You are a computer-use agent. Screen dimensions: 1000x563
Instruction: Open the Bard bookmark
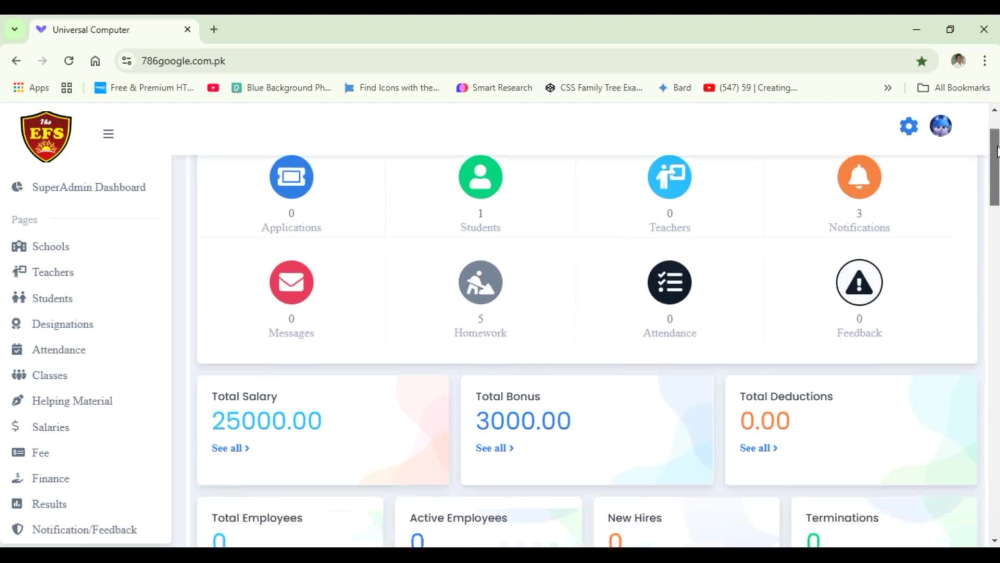click(674, 87)
